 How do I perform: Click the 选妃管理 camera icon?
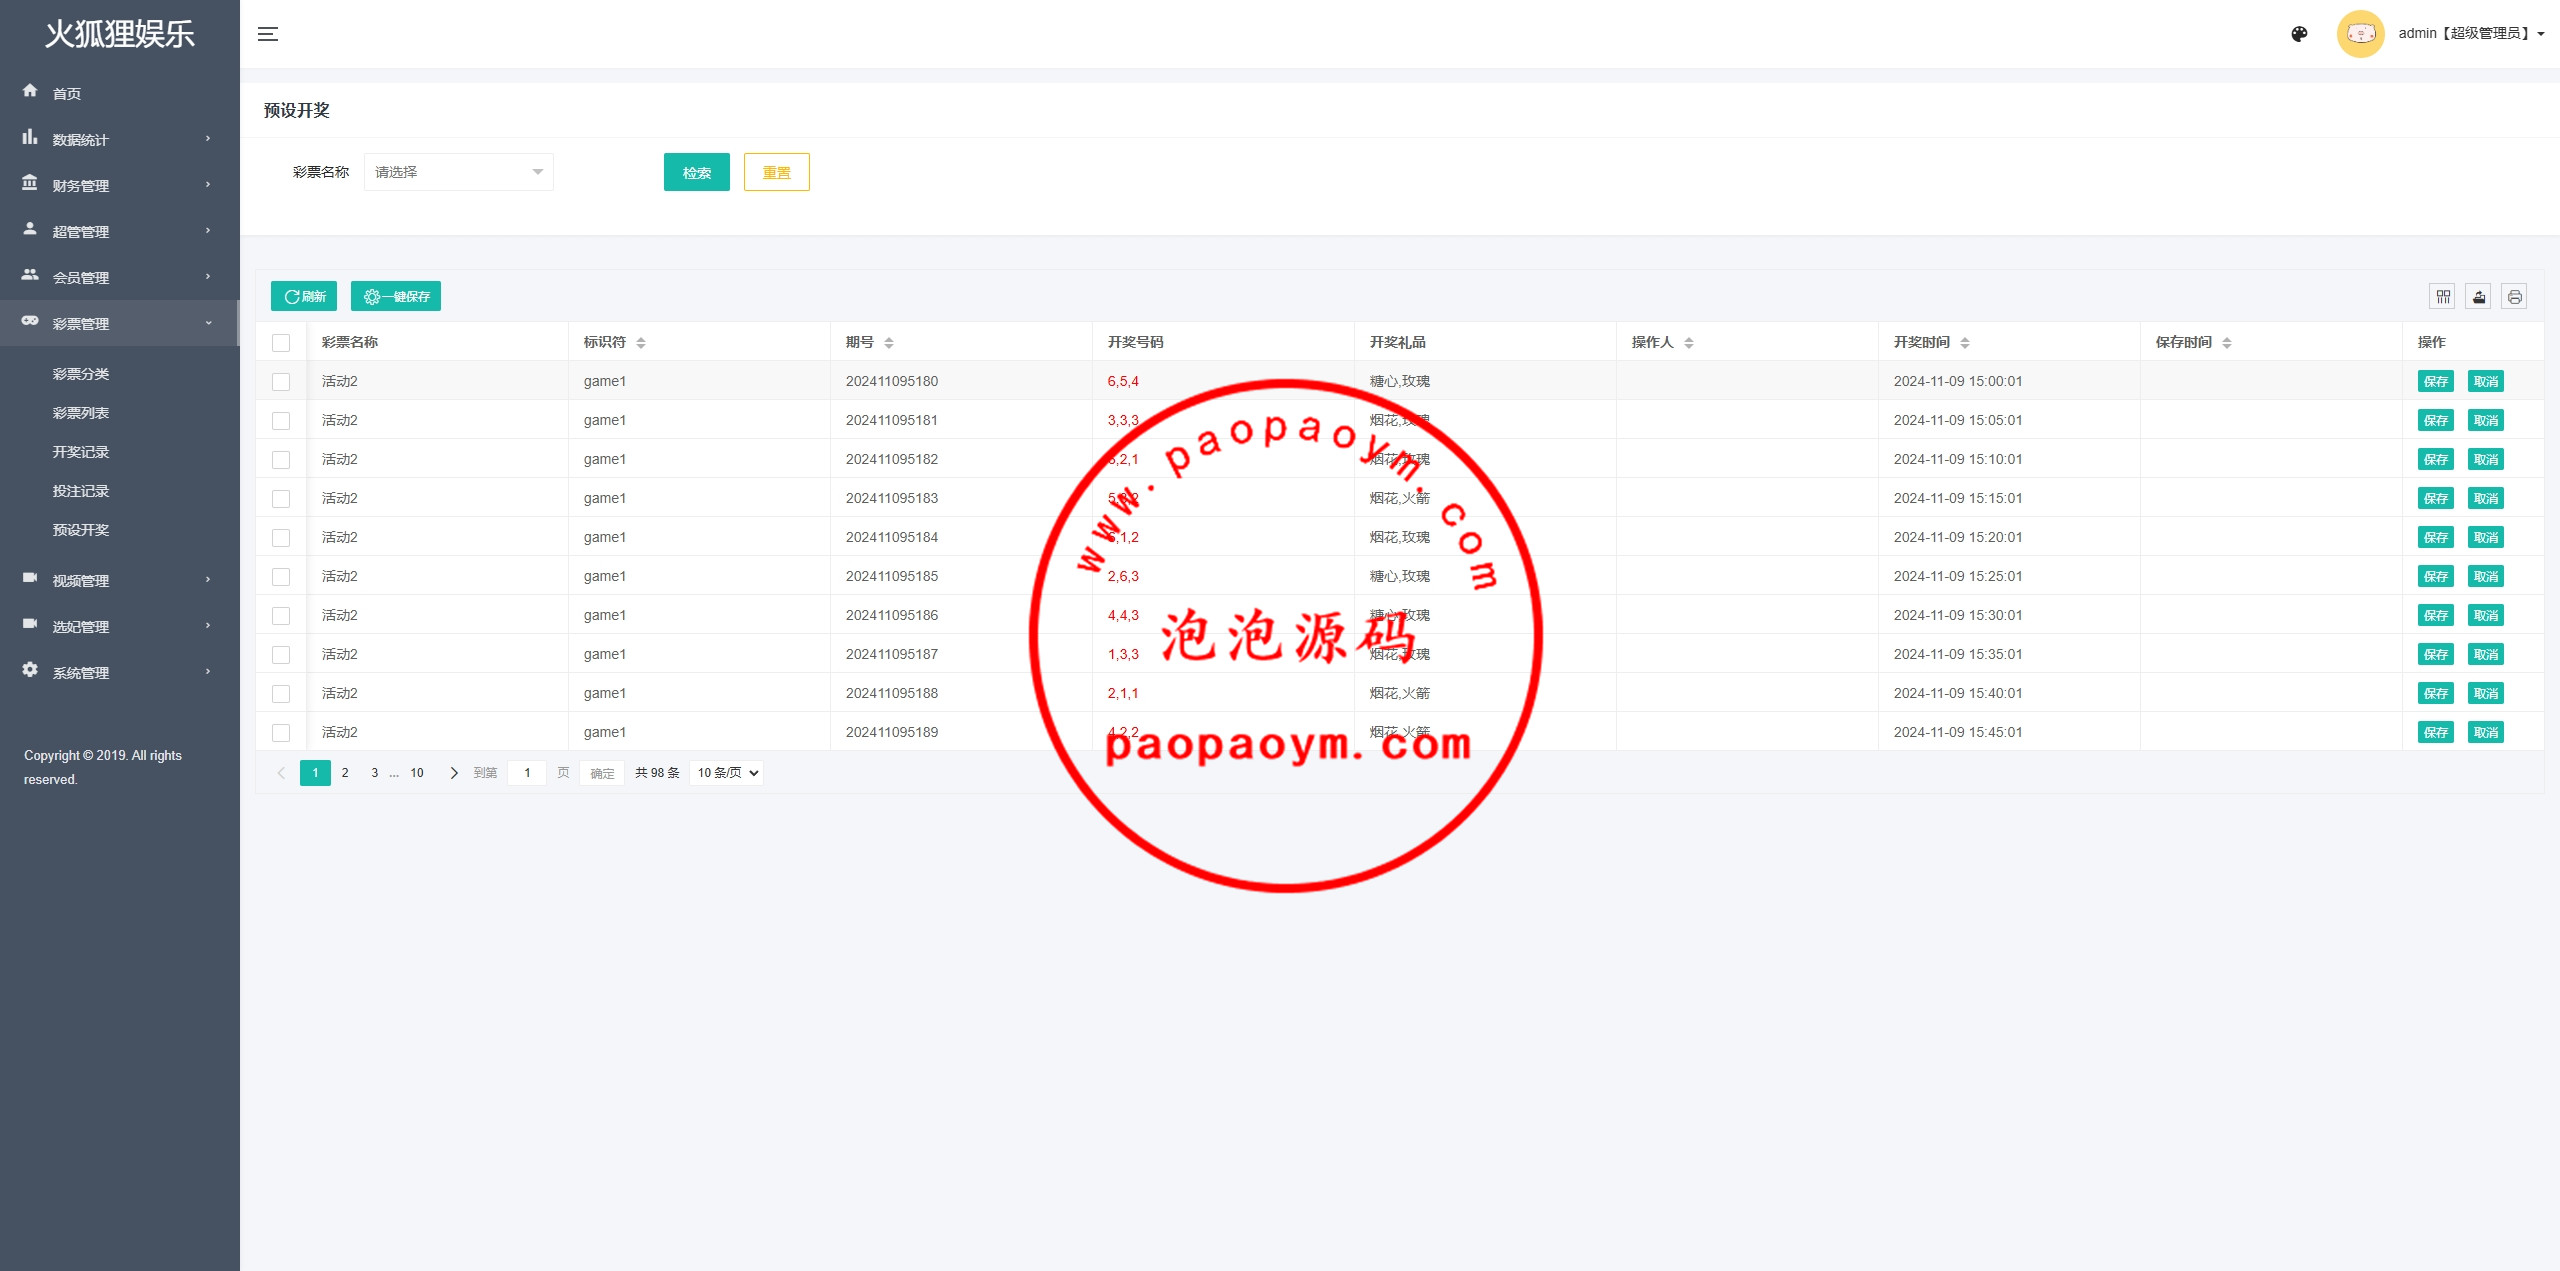tap(30, 624)
